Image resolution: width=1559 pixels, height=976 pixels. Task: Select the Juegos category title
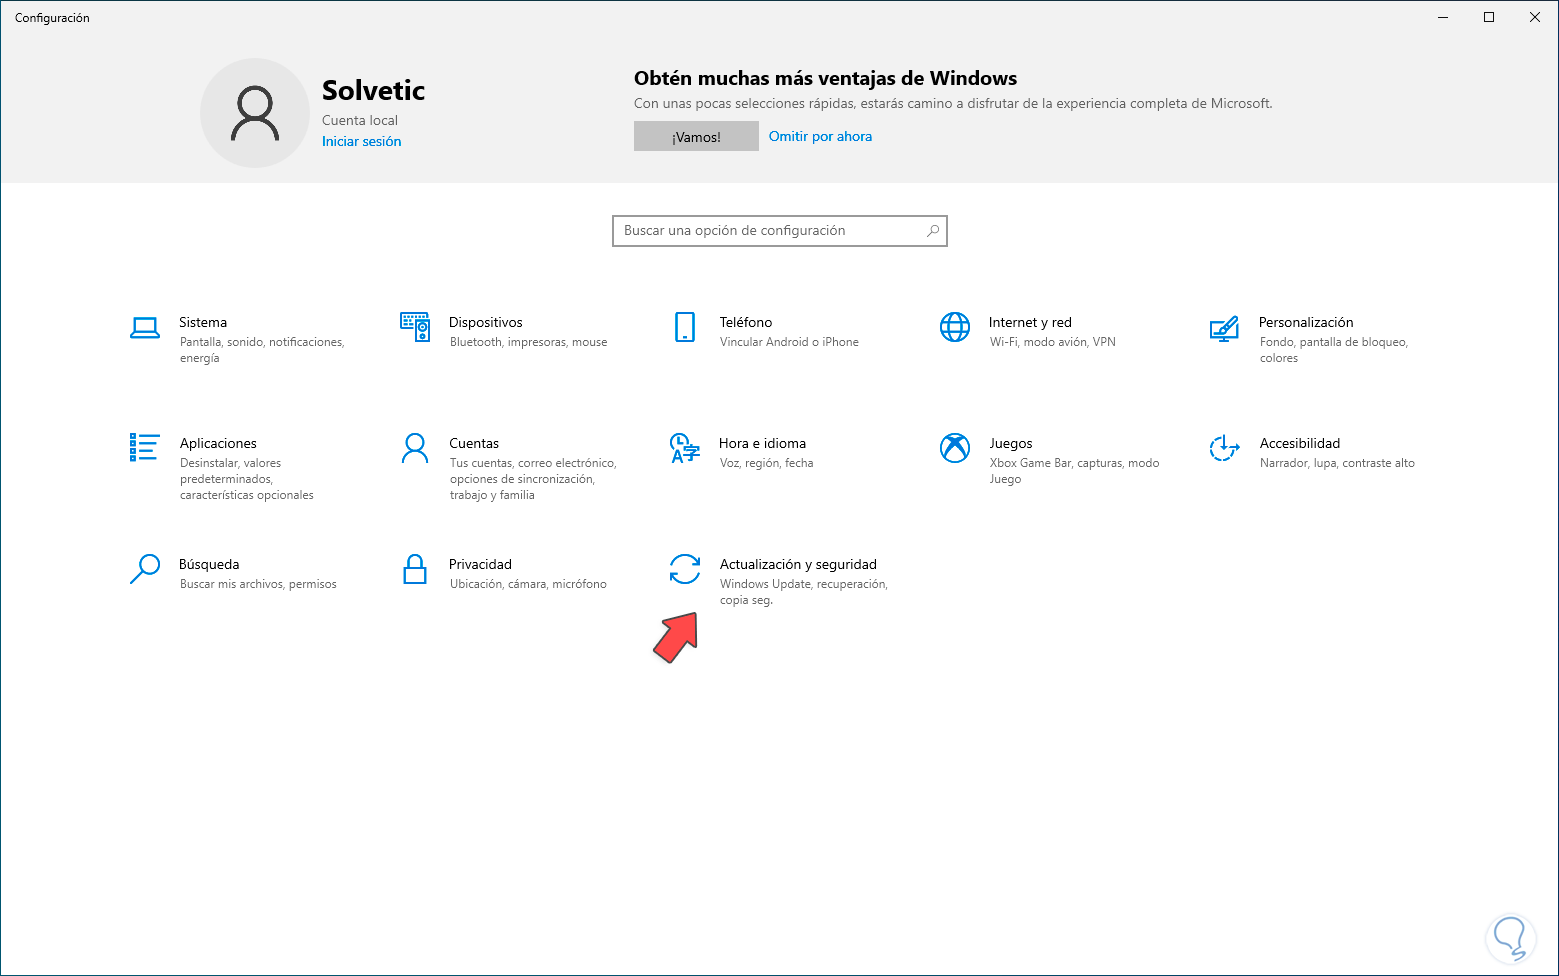[x=1011, y=443]
